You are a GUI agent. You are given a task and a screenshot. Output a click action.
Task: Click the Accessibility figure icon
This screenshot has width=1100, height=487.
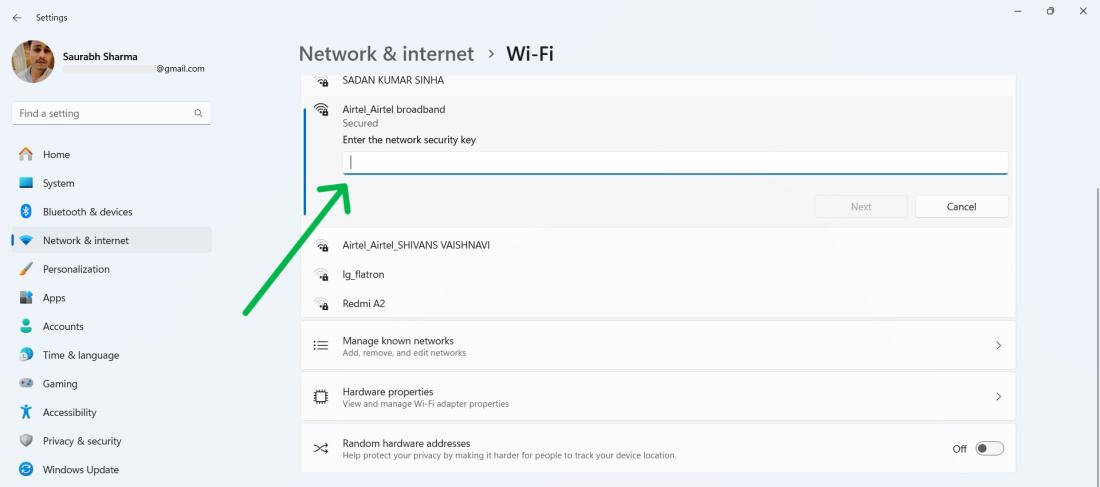26,412
